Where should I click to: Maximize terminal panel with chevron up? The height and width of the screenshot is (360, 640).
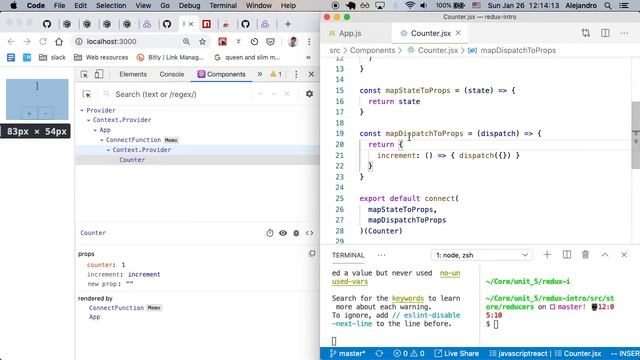[605, 255]
